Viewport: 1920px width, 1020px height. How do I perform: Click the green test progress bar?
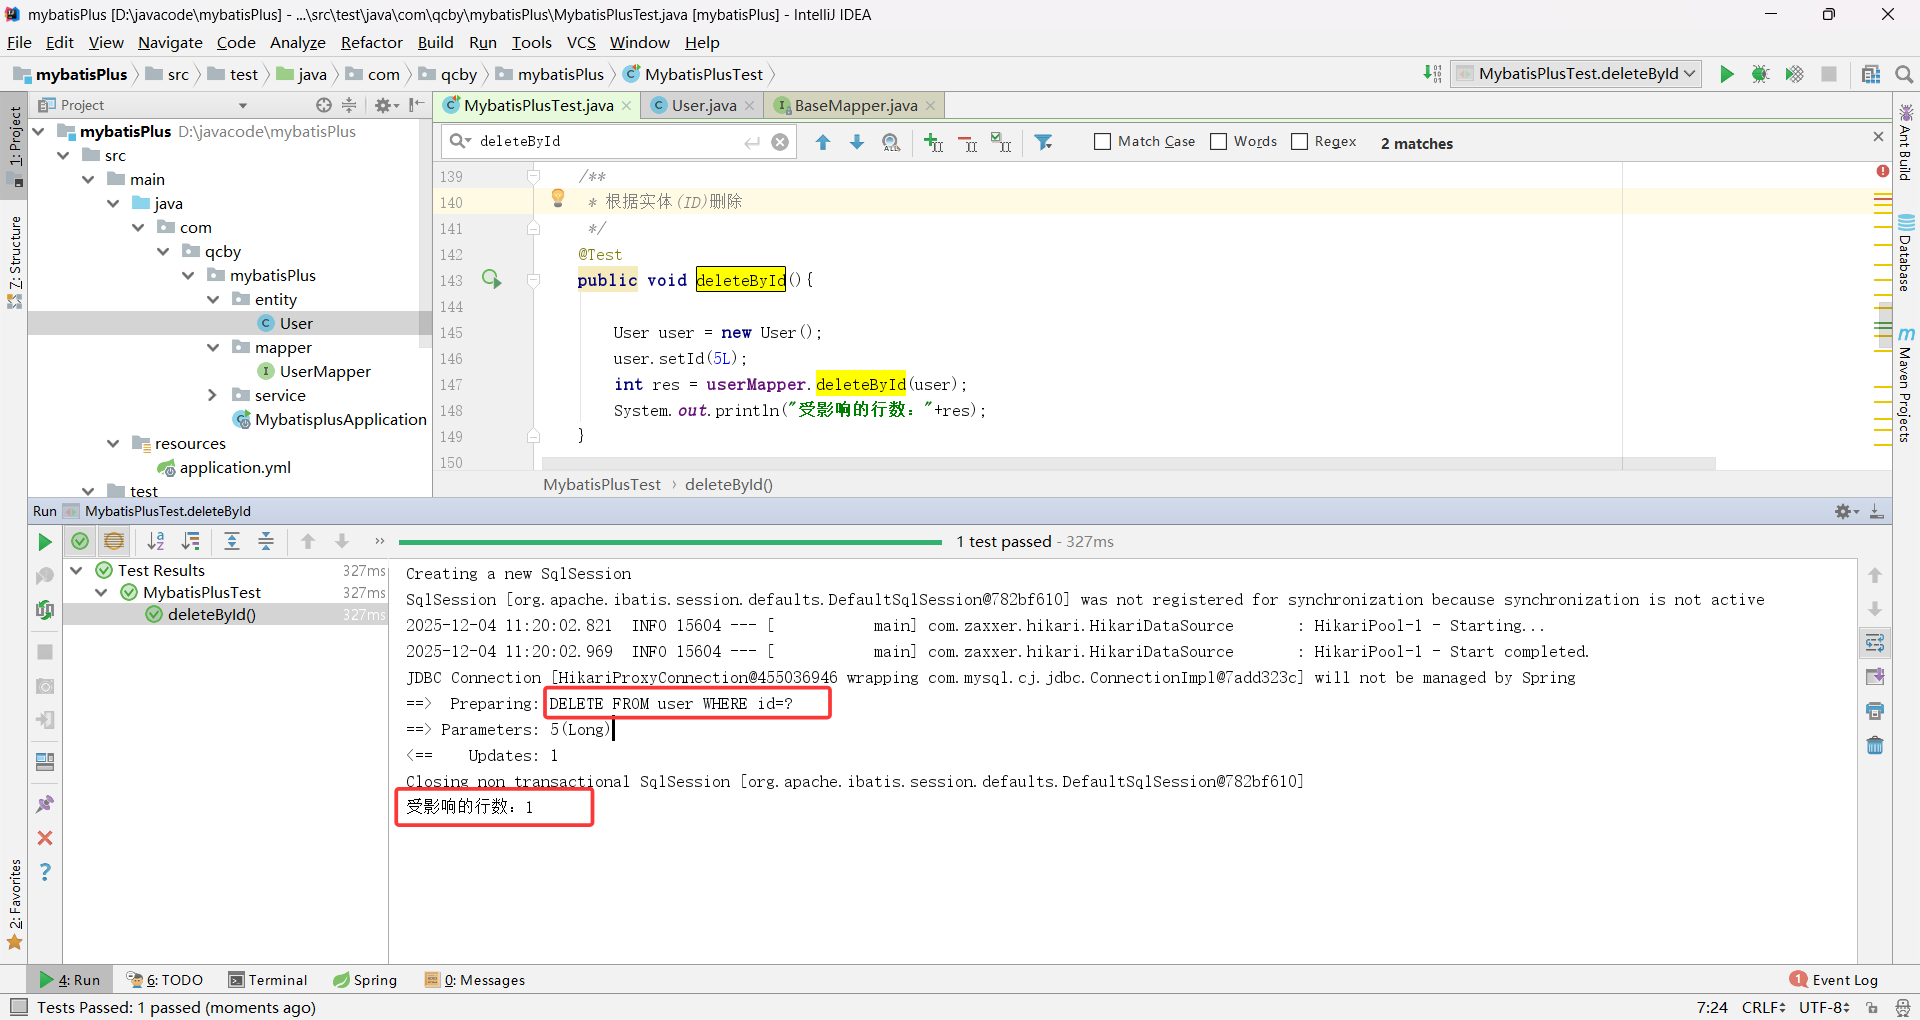coord(670,542)
